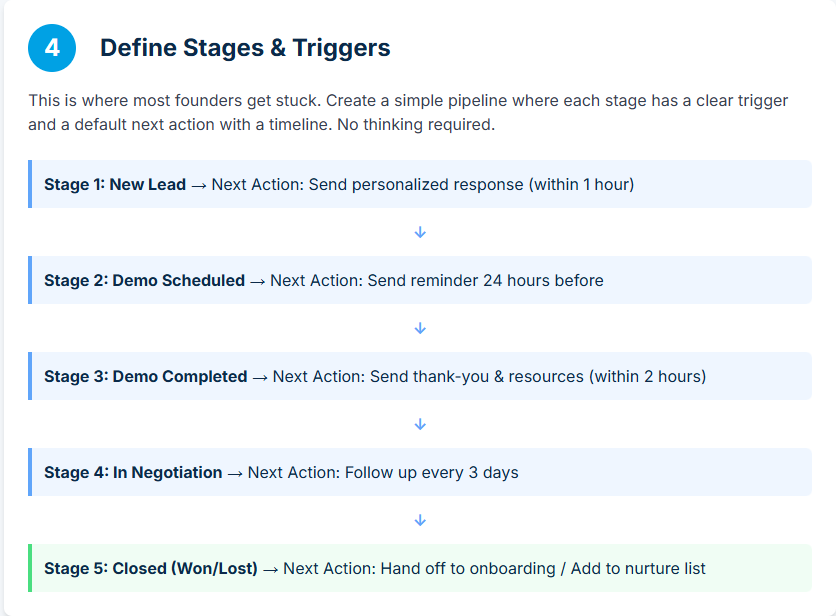Click the down arrow below Stage 4
Screen dimensions: 836x616
point(420,520)
